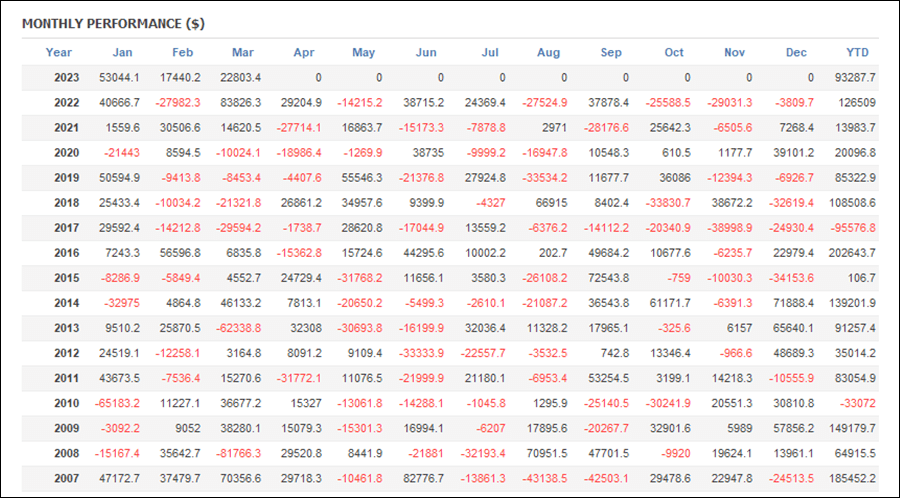
Task: Click the 2018 August value 66915
Action: pyautogui.click(x=552, y=203)
